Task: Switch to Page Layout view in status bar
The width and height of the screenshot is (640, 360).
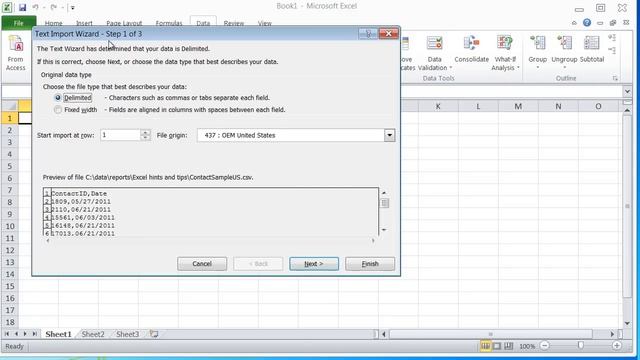Action: [497, 346]
